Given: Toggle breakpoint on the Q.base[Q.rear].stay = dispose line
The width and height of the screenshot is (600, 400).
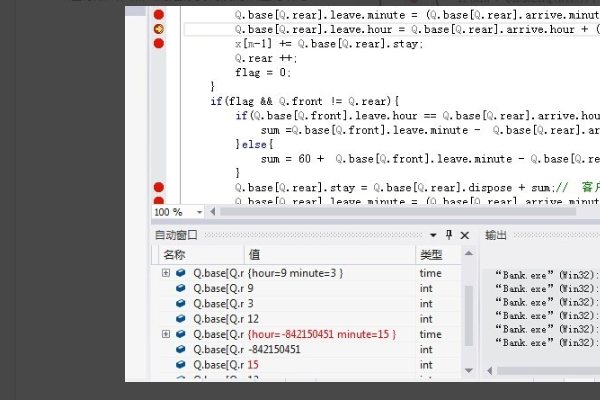Looking at the screenshot, I should tap(158, 187).
